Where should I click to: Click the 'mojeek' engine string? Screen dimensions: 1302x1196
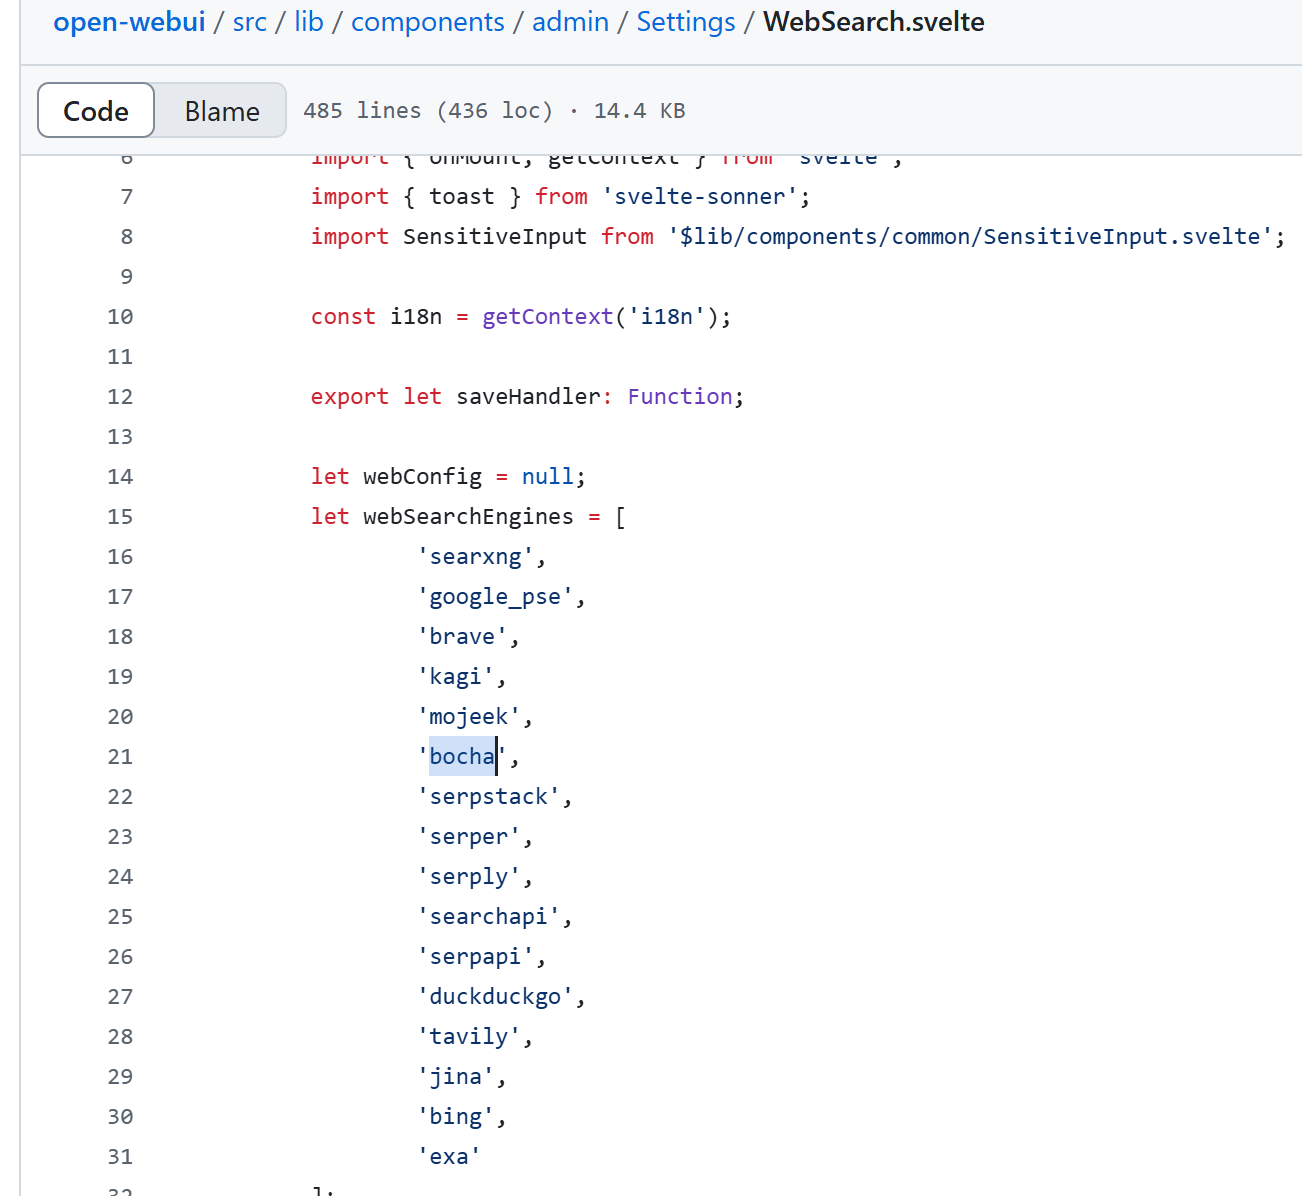click(468, 717)
